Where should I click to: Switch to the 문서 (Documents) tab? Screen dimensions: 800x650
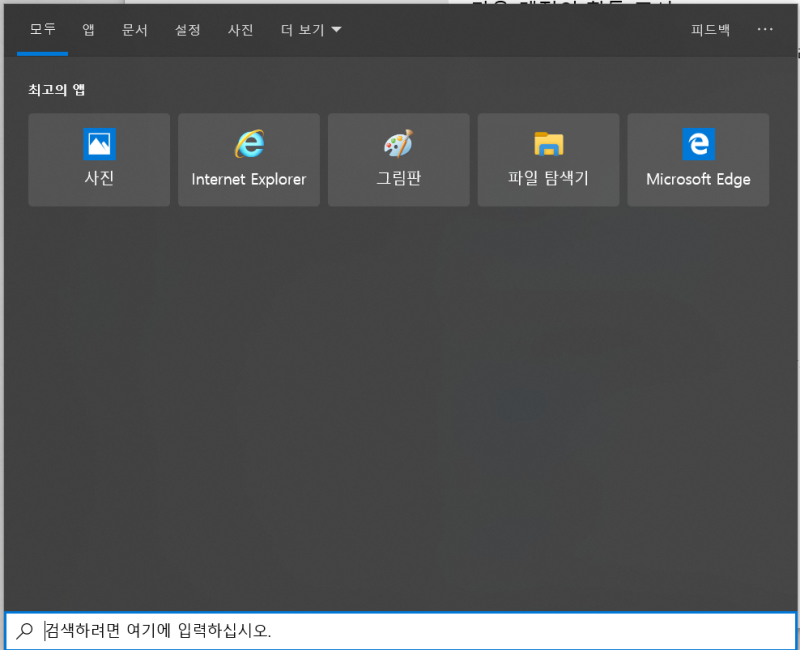pos(135,30)
